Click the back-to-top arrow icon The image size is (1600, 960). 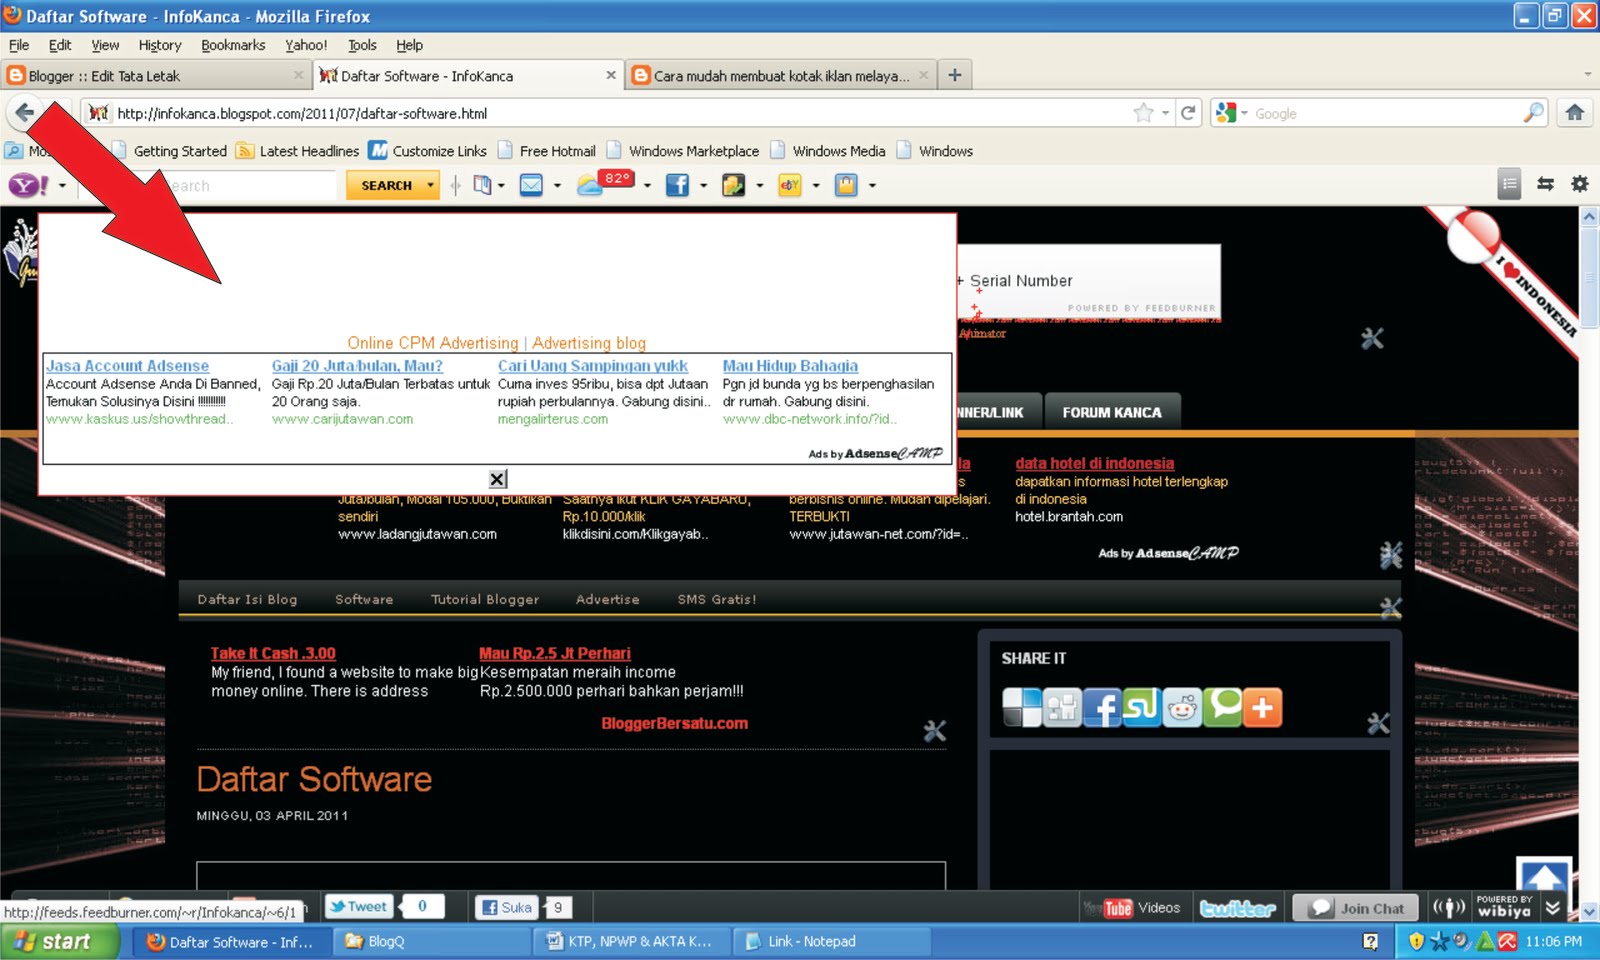pyautogui.click(x=1544, y=878)
